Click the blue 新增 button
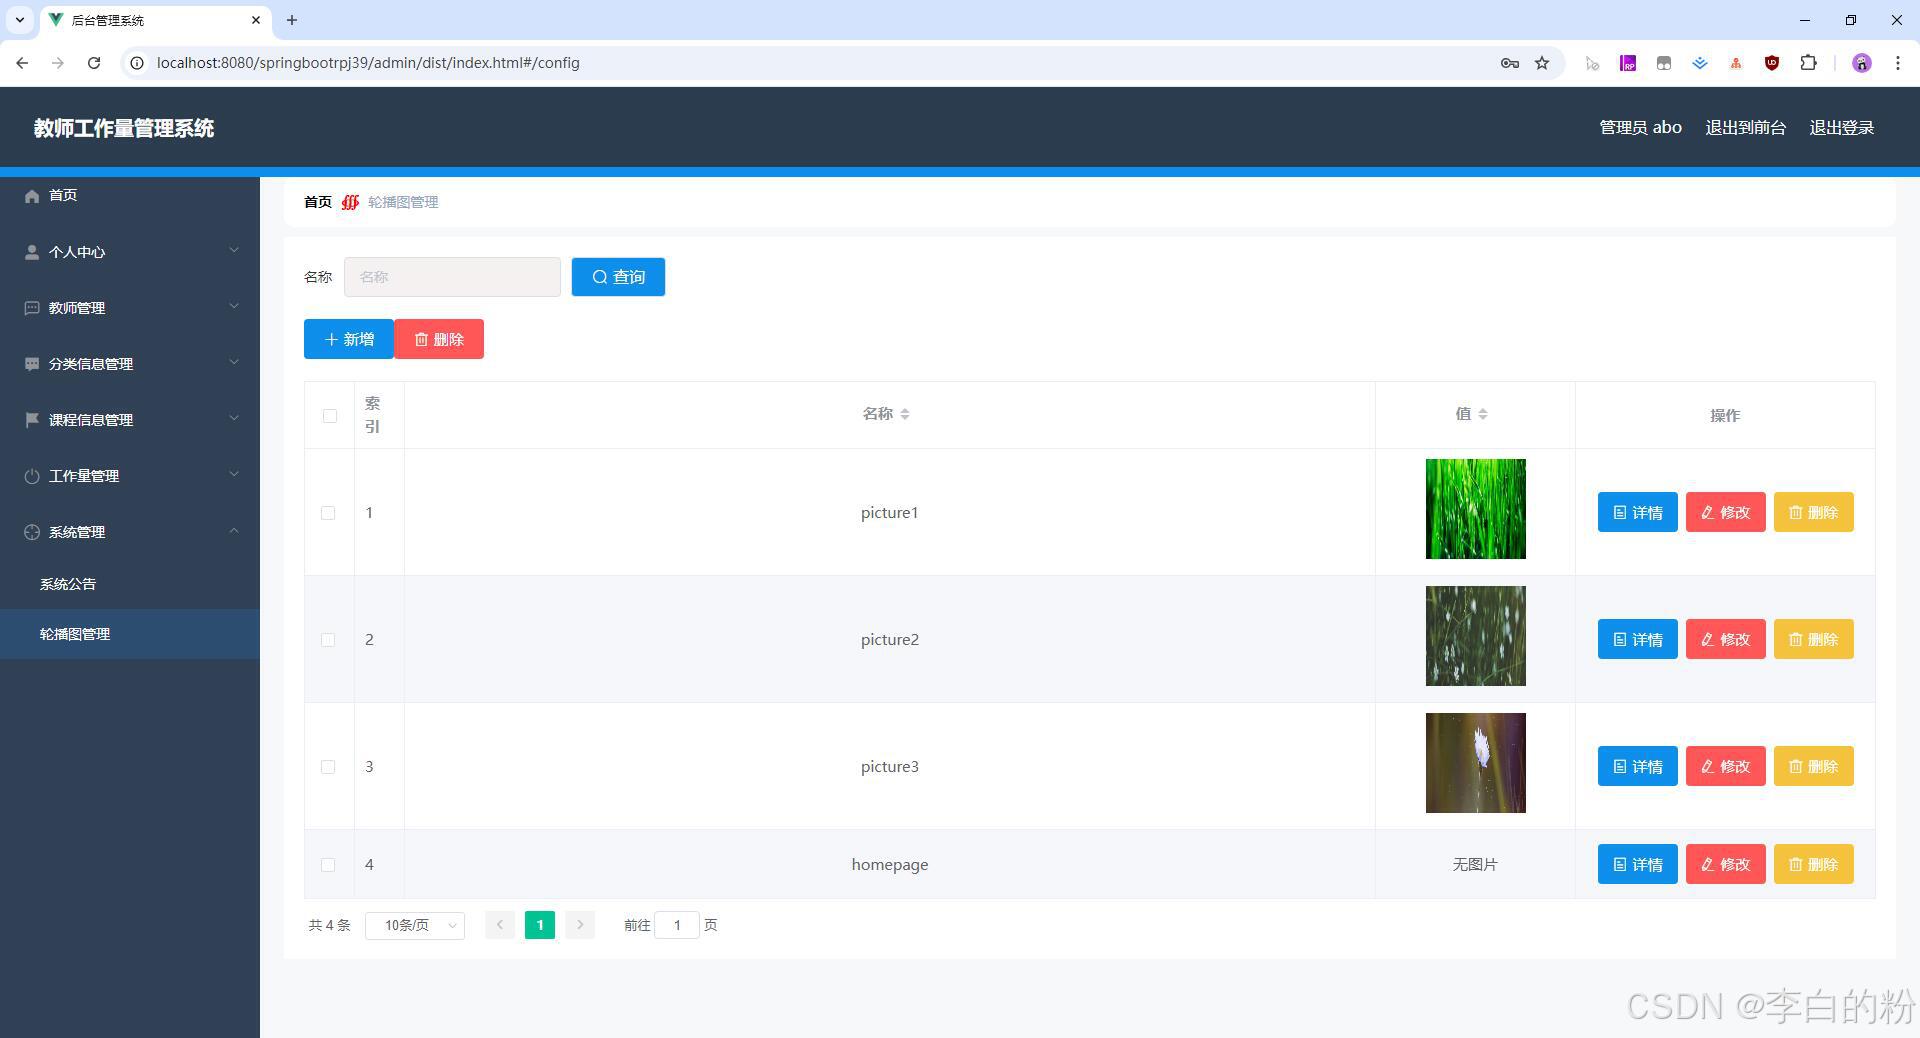 (x=349, y=339)
